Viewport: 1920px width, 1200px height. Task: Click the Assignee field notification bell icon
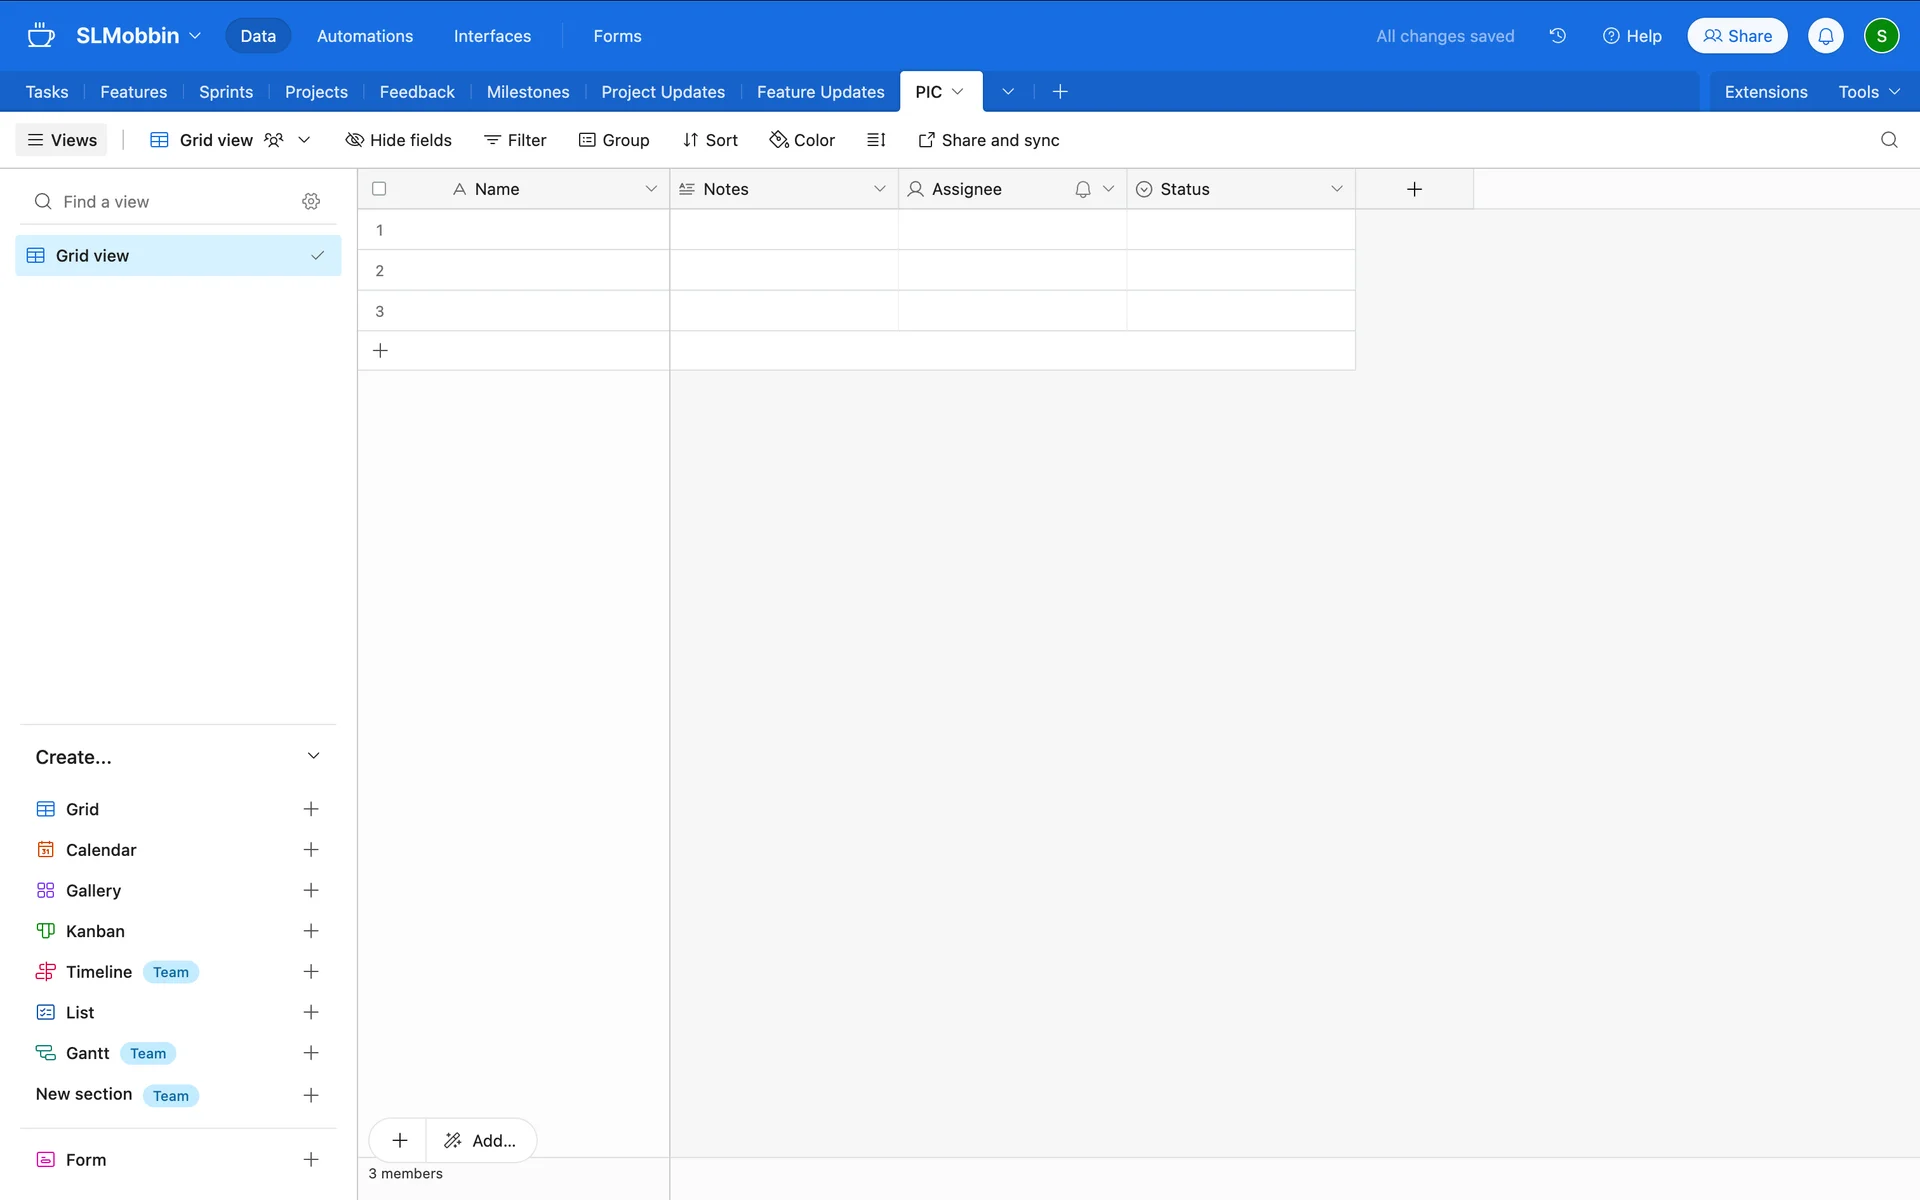(x=1083, y=189)
